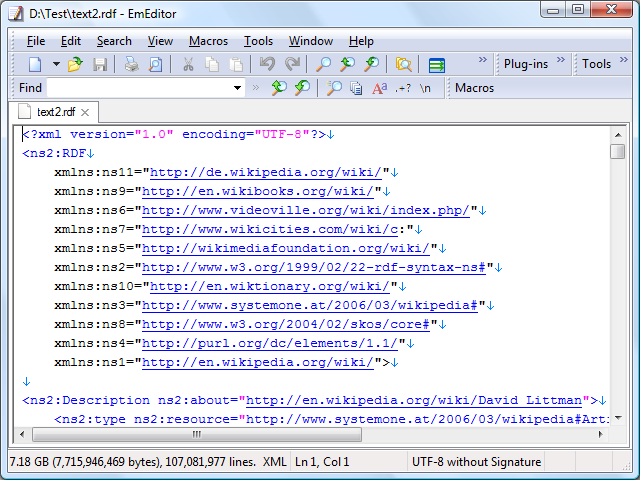Click the Find in Files icon
640x480 pixels.
403,64
